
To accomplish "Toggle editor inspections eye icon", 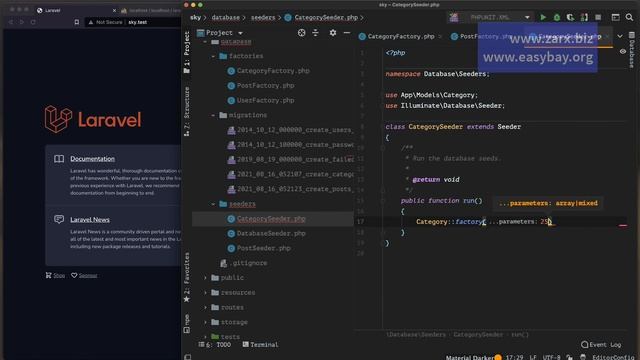I will tap(623, 52).
